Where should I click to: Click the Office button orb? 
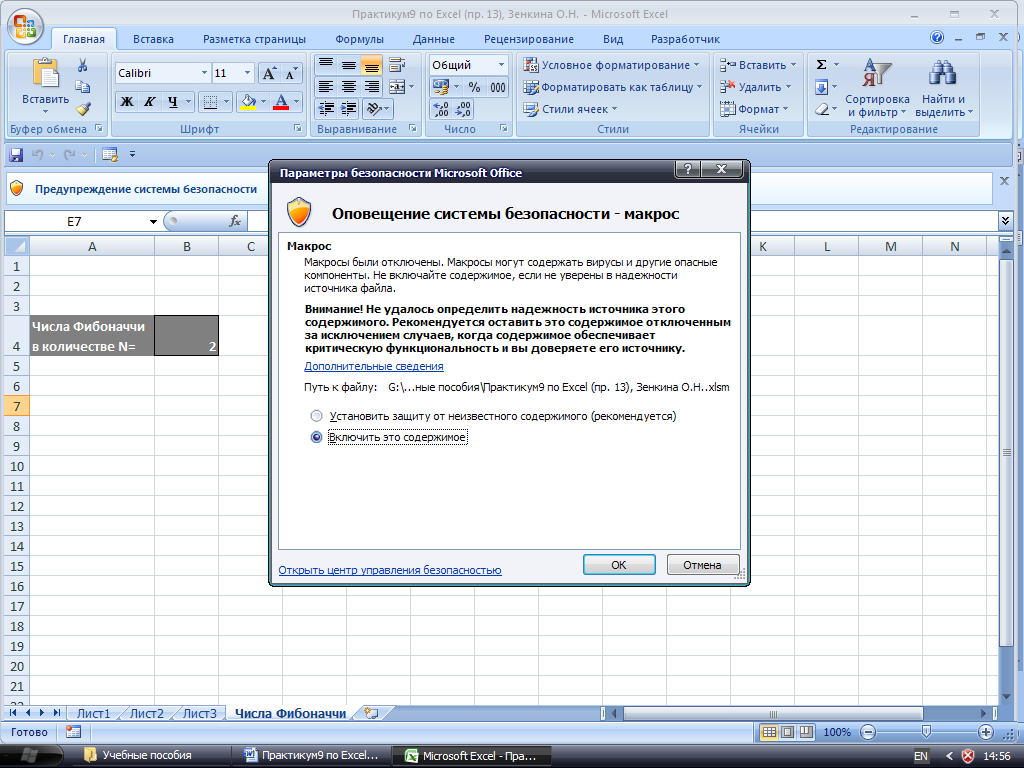tap(25, 27)
